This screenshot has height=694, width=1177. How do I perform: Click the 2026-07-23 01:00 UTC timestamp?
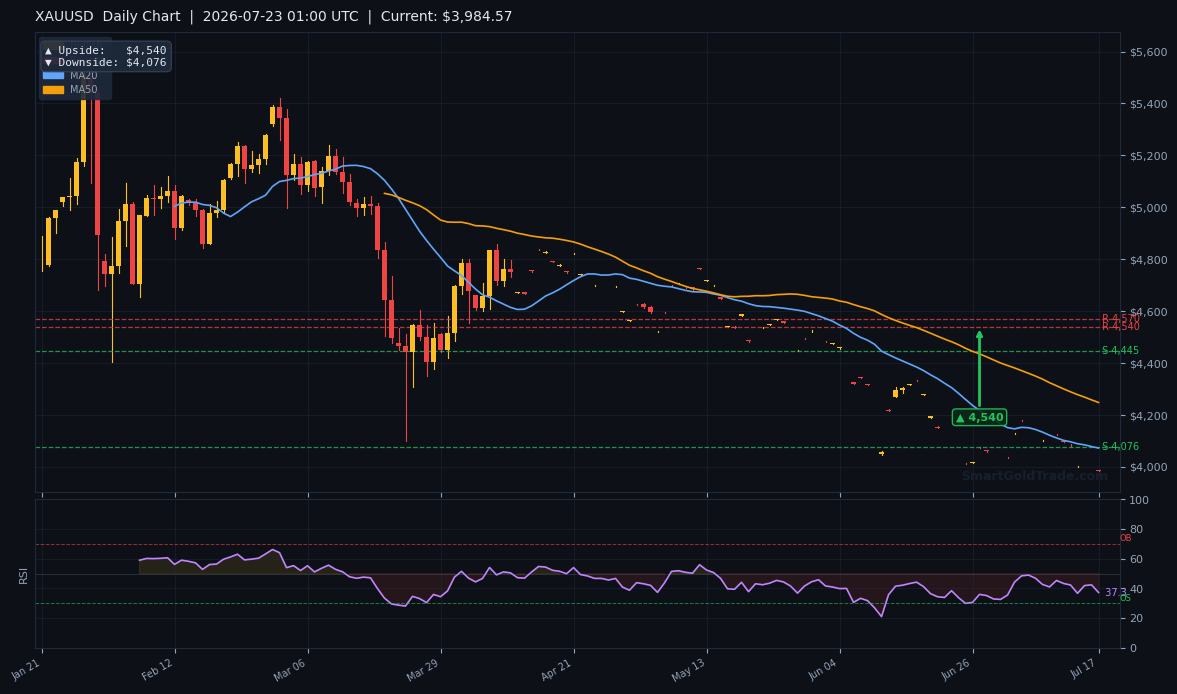tap(281, 17)
